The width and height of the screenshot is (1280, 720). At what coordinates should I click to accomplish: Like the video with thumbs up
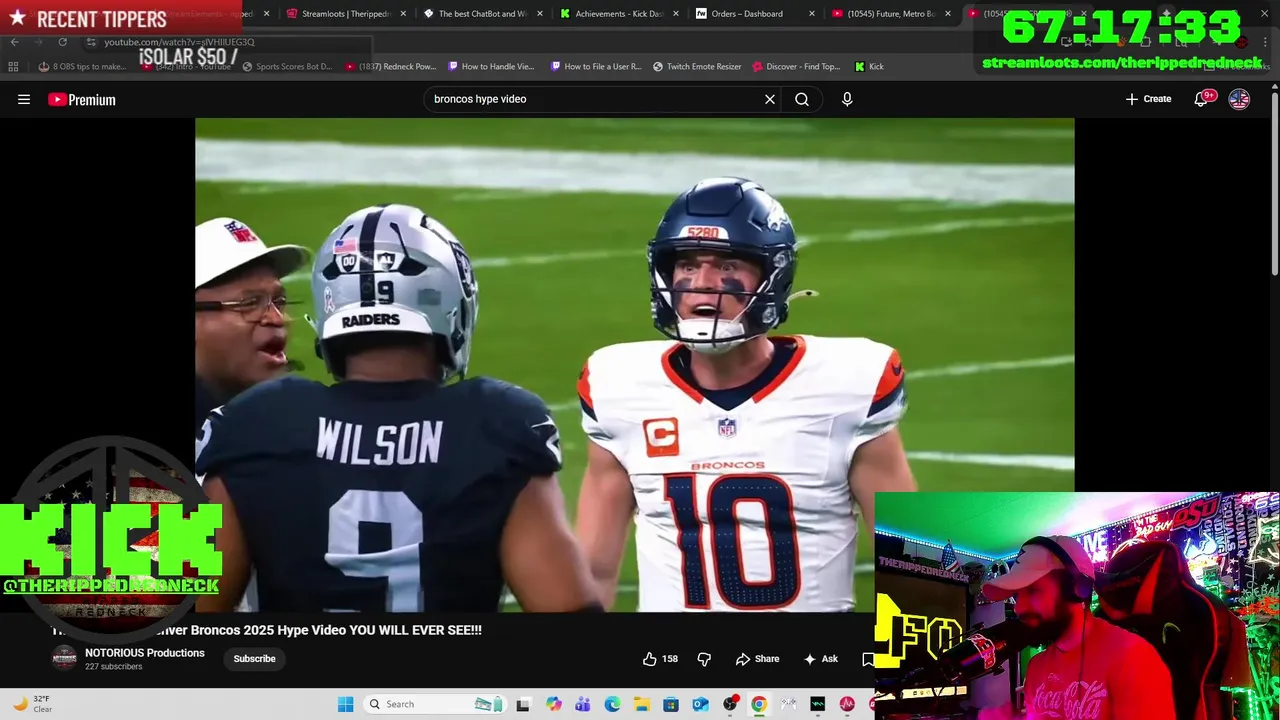pyautogui.click(x=660, y=659)
